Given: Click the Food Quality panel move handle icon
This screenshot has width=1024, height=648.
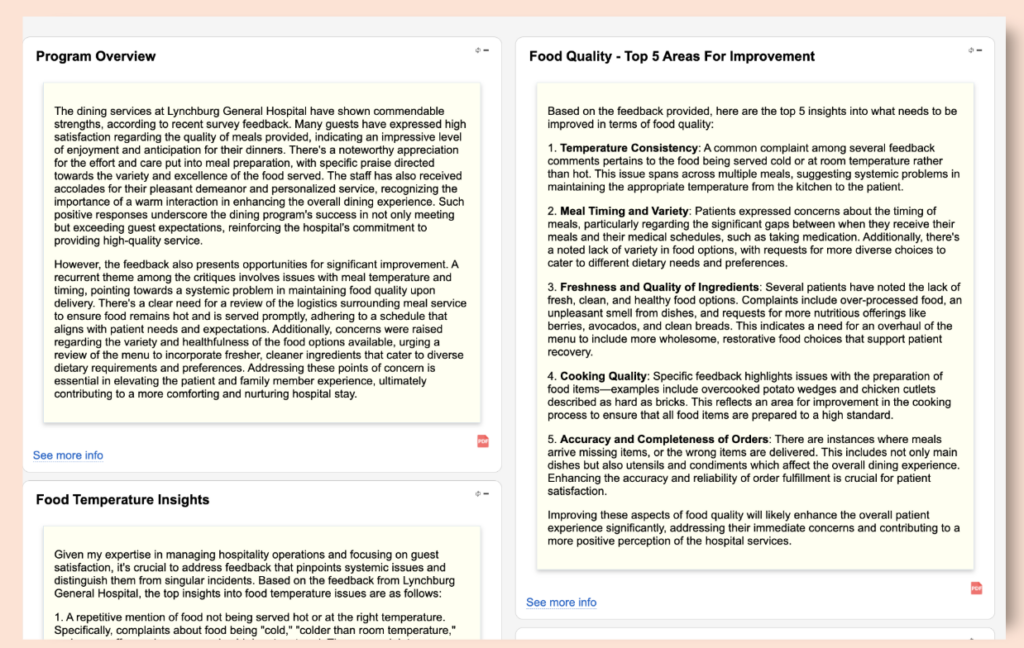Looking at the screenshot, I should pyautogui.click(x=970, y=50).
